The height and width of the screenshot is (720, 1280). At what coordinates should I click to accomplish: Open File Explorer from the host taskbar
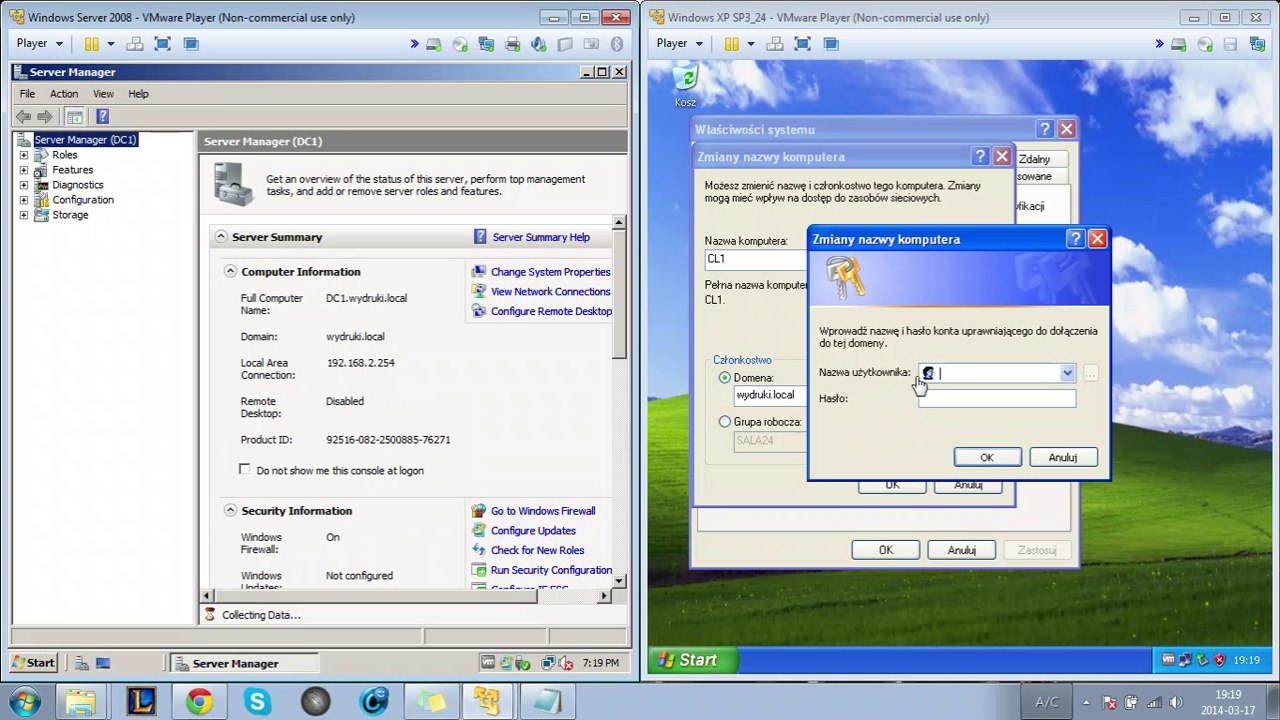[81, 702]
